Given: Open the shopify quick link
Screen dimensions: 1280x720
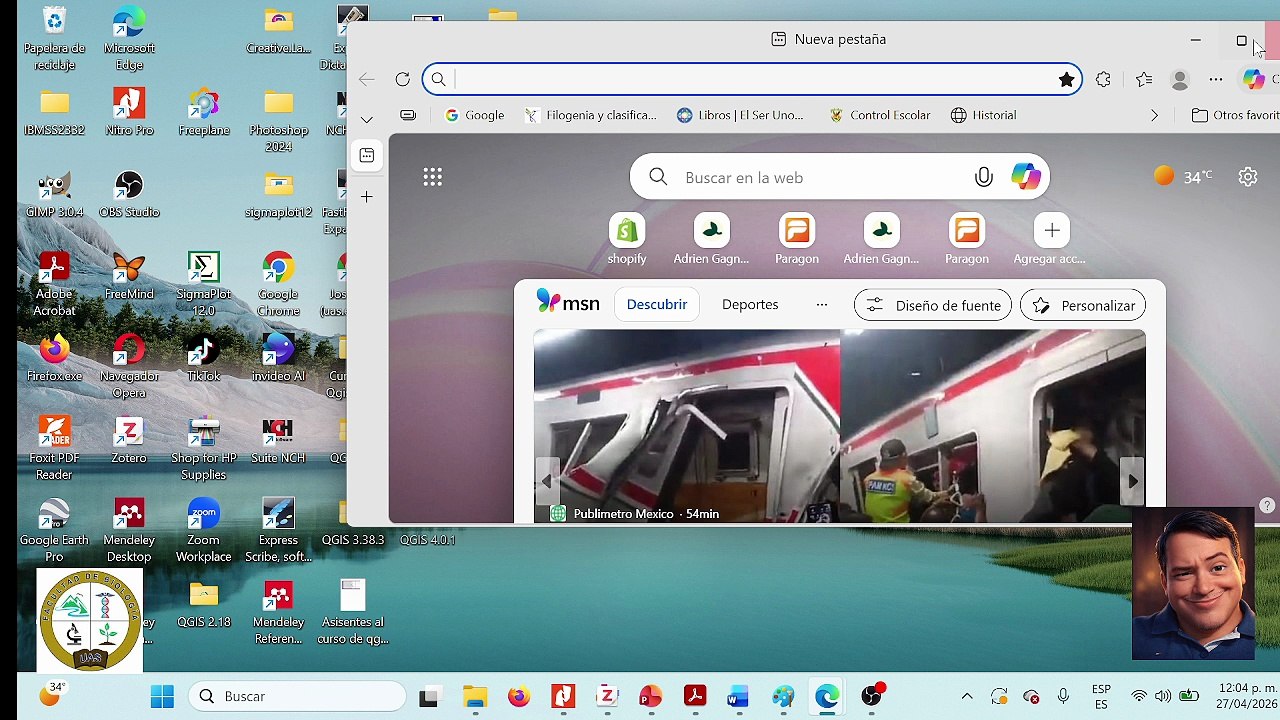Looking at the screenshot, I should click(x=627, y=240).
